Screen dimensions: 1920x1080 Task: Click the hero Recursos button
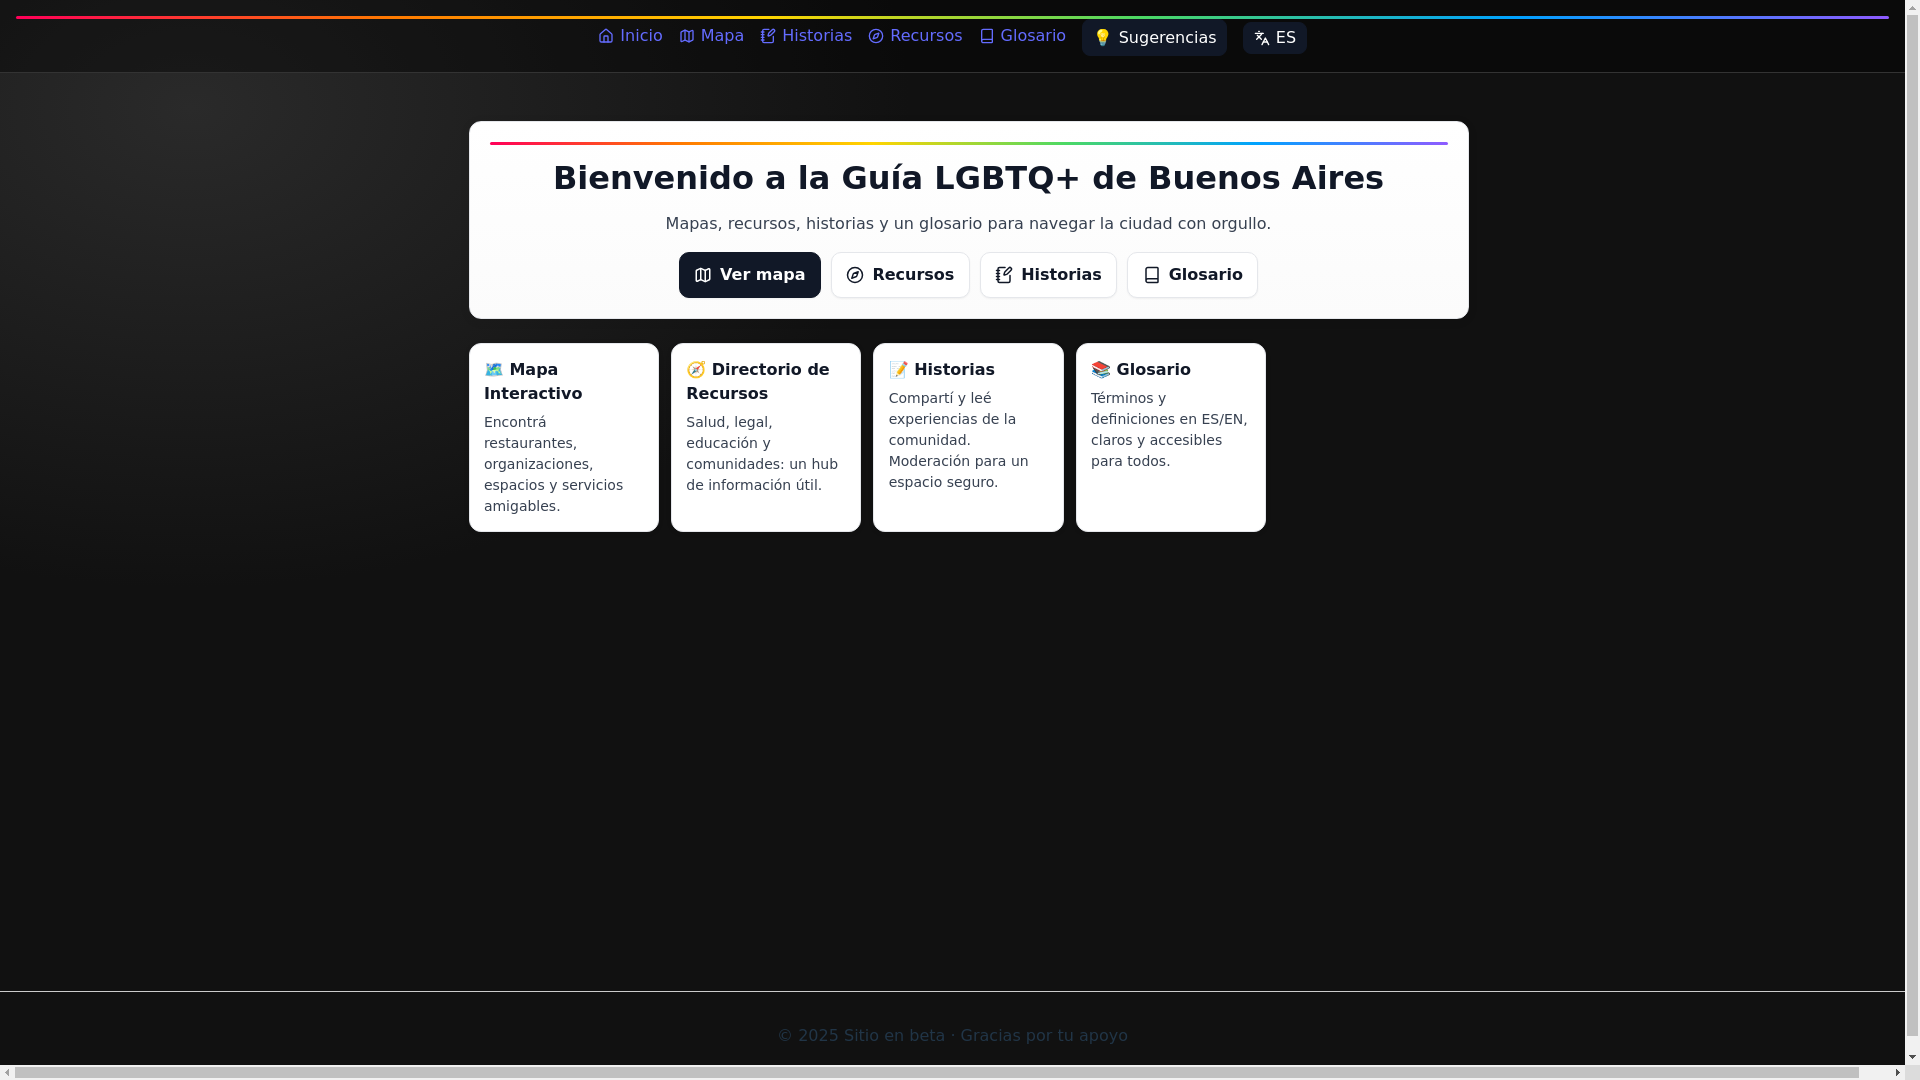[900, 275]
